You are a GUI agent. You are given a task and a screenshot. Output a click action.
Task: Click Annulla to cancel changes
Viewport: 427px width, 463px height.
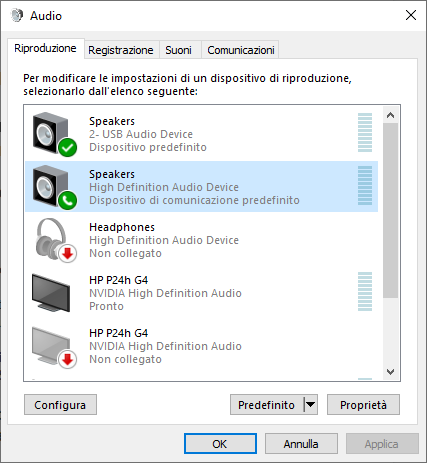[301, 444]
